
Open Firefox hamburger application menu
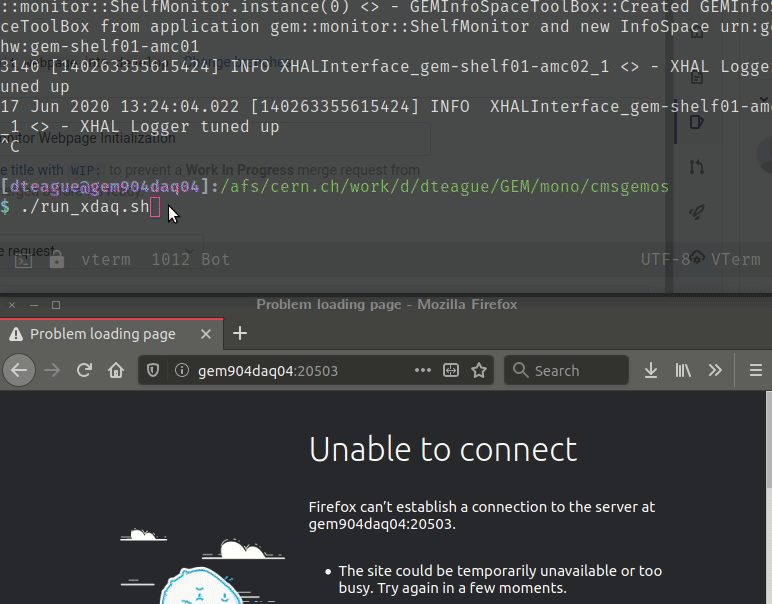click(x=756, y=370)
